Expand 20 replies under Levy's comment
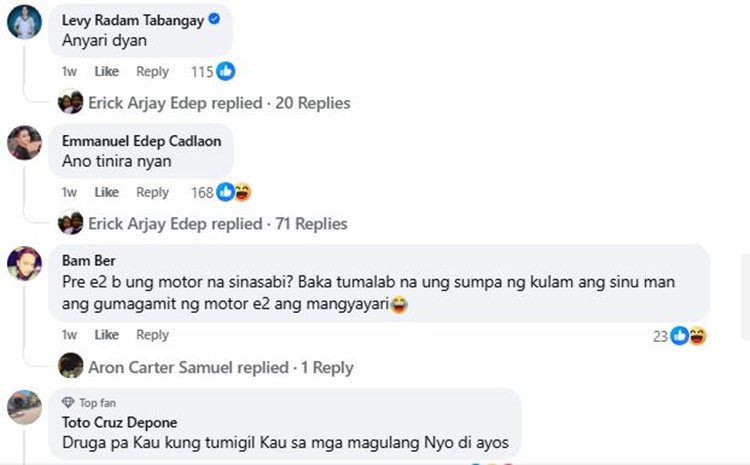Screen dimensions: 750x465 pos(219,103)
